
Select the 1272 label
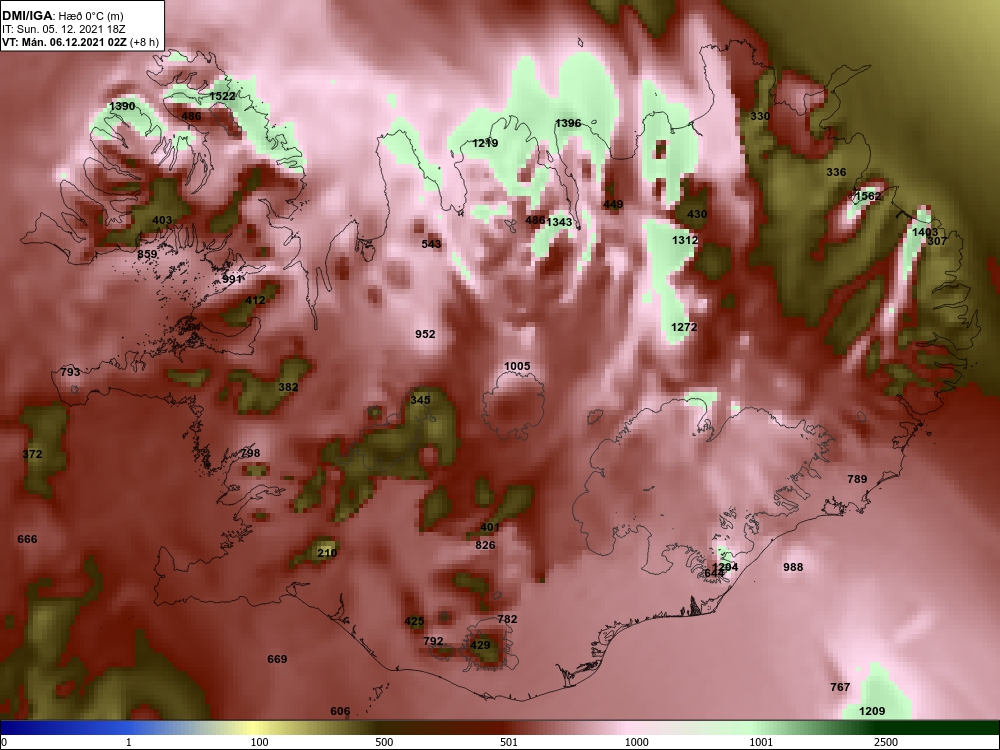point(684,327)
